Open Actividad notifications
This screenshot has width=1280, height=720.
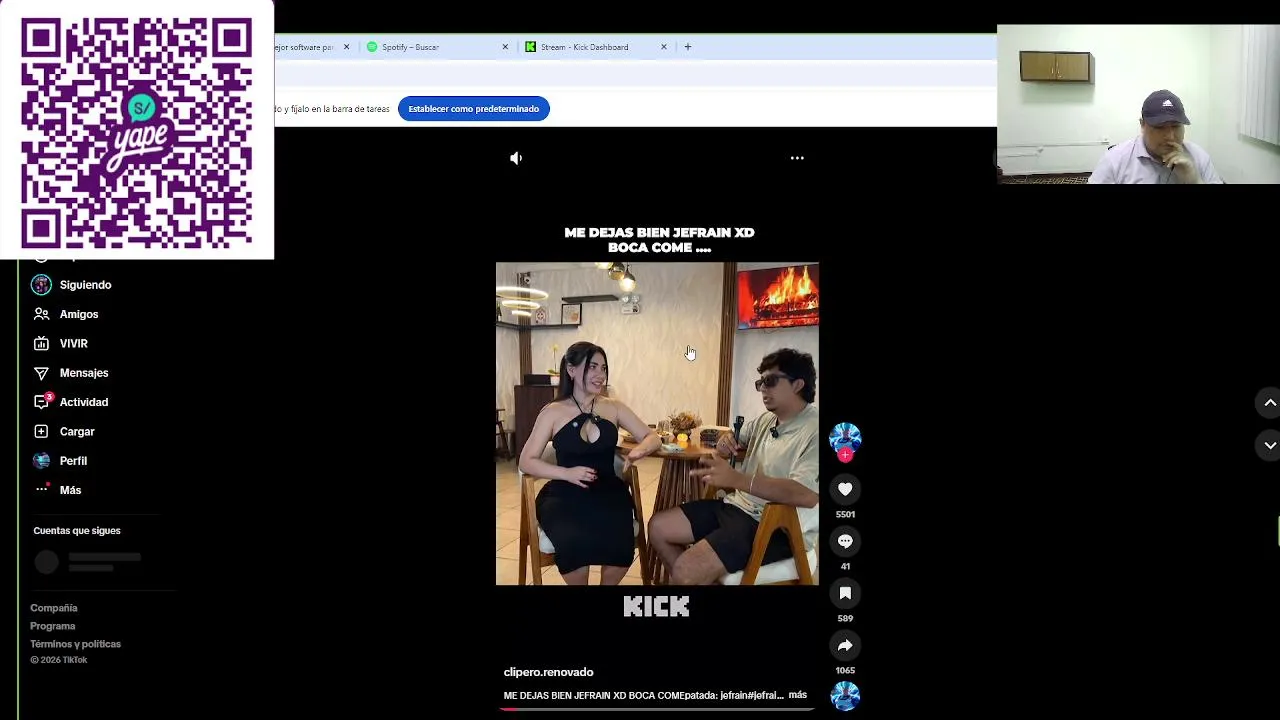pos(83,402)
